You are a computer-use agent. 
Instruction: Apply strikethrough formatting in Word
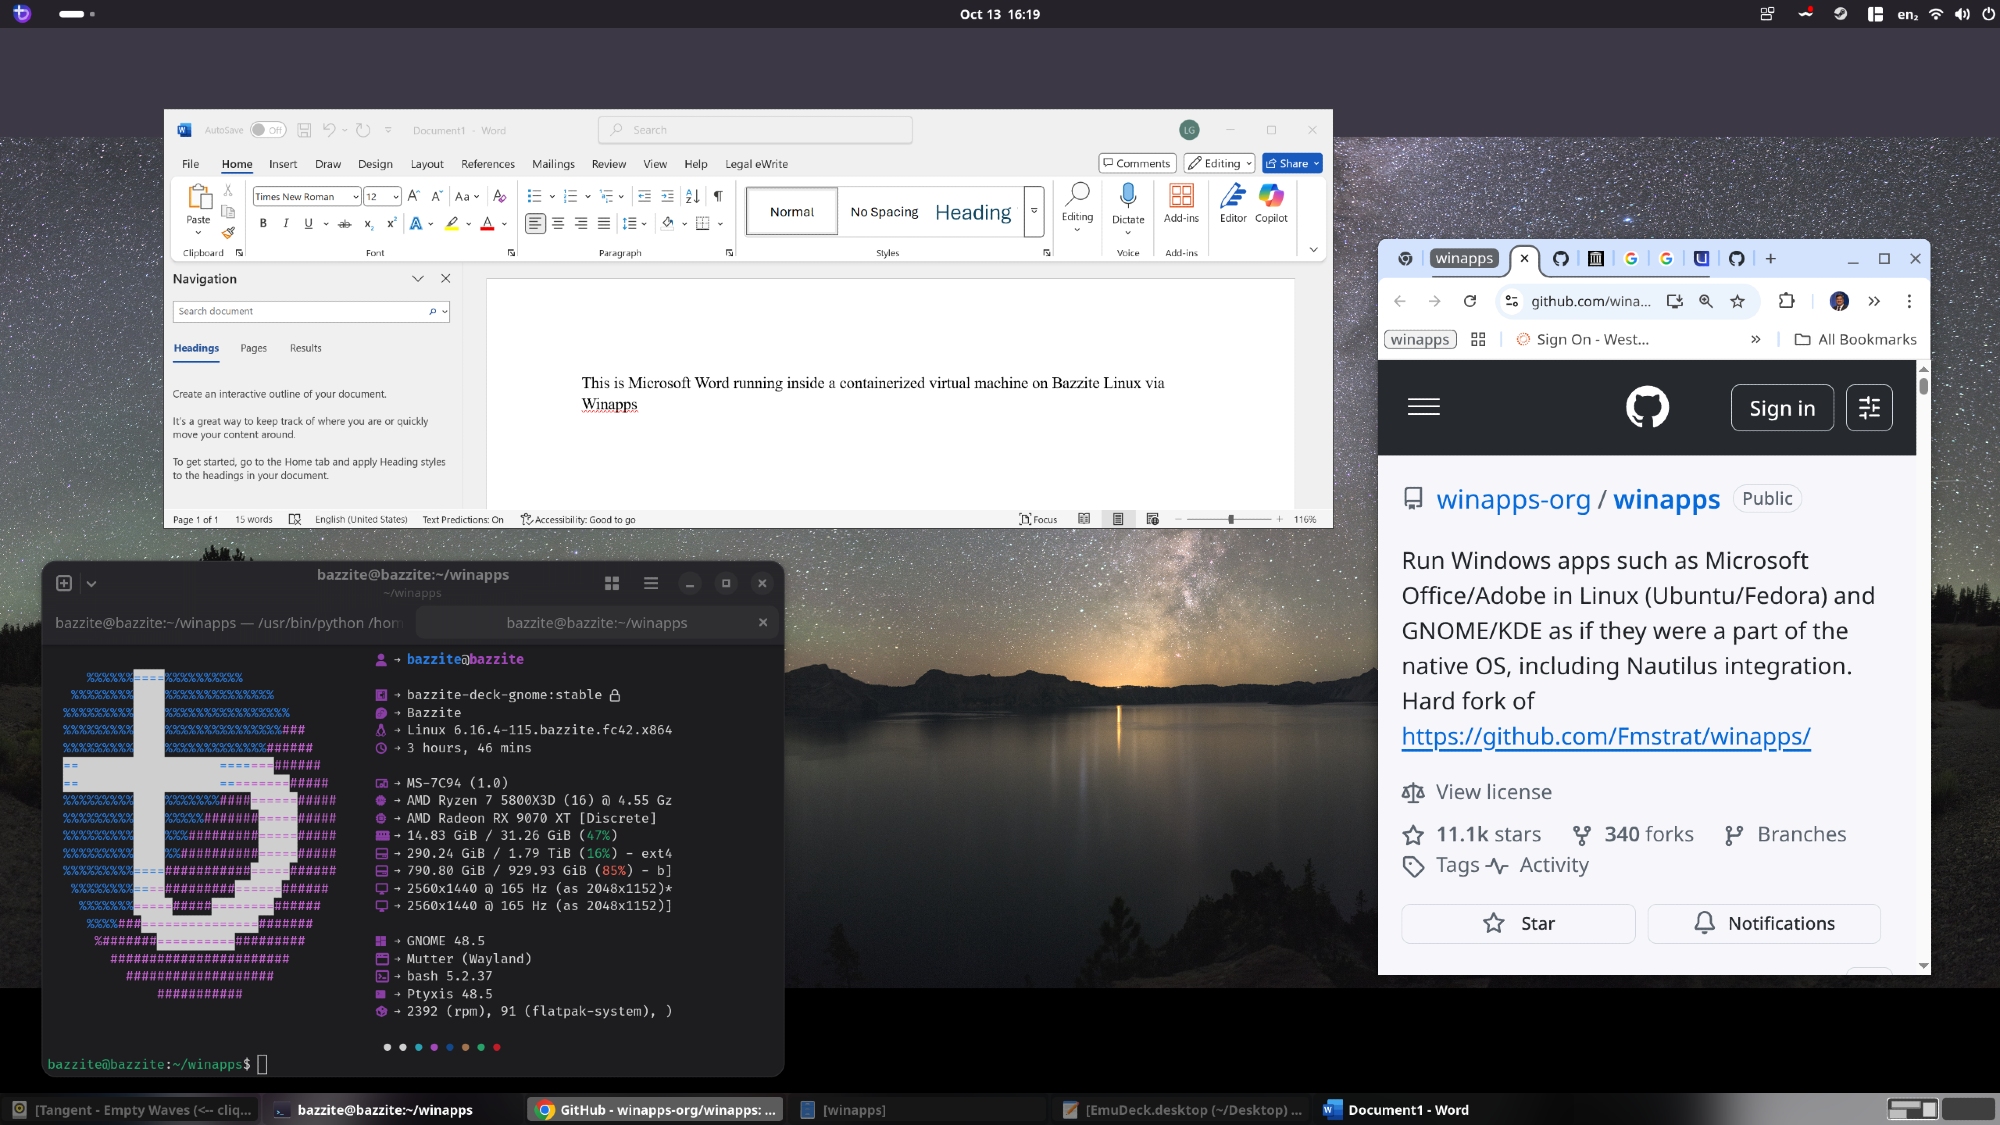(344, 224)
